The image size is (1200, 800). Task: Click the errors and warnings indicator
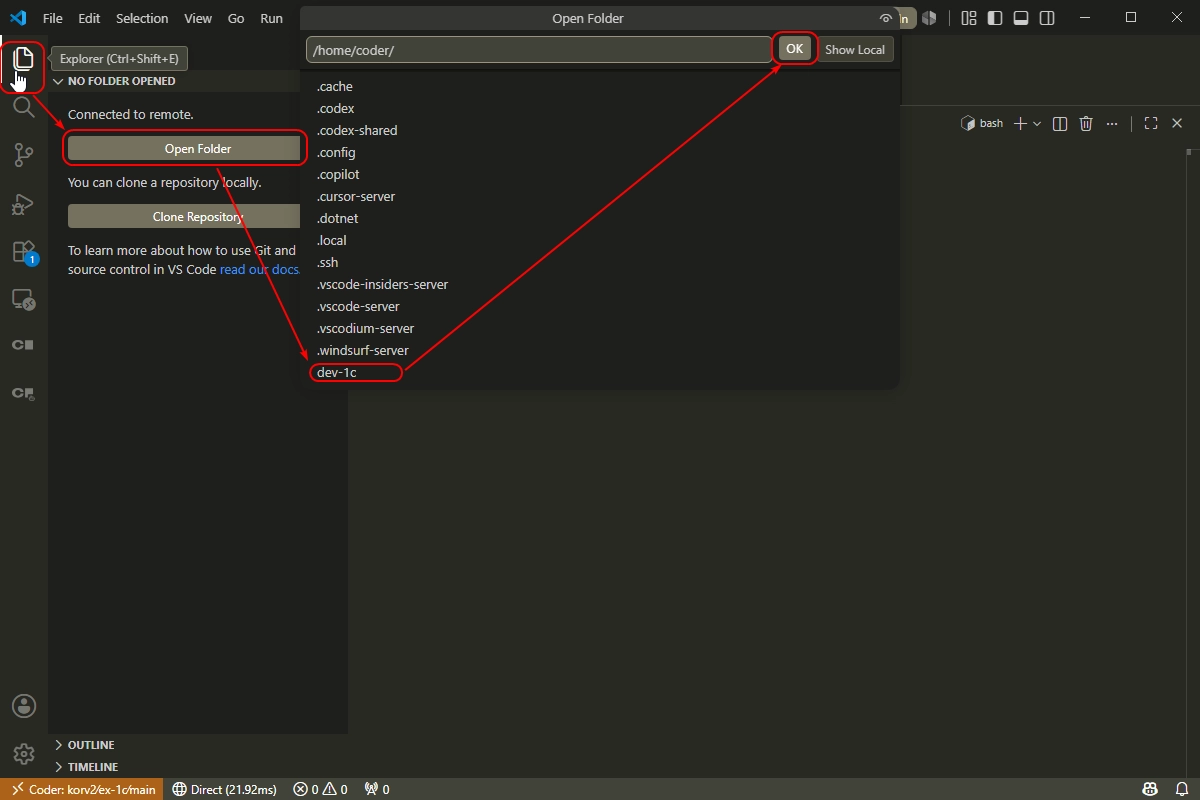click(320, 790)
